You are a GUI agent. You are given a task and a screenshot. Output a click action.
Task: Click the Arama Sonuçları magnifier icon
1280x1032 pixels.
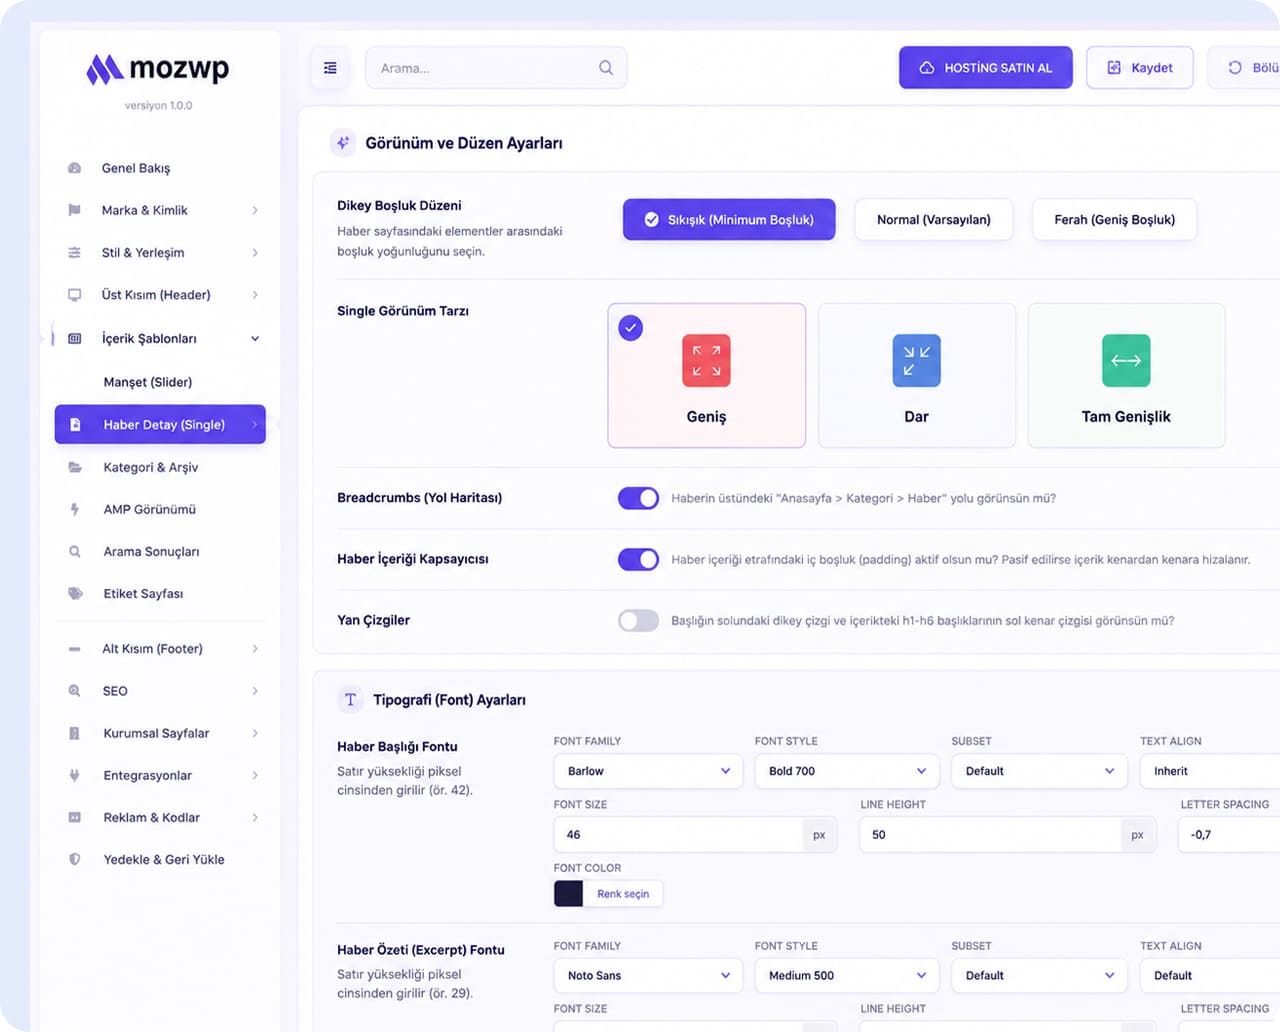[x=75, y=551]
